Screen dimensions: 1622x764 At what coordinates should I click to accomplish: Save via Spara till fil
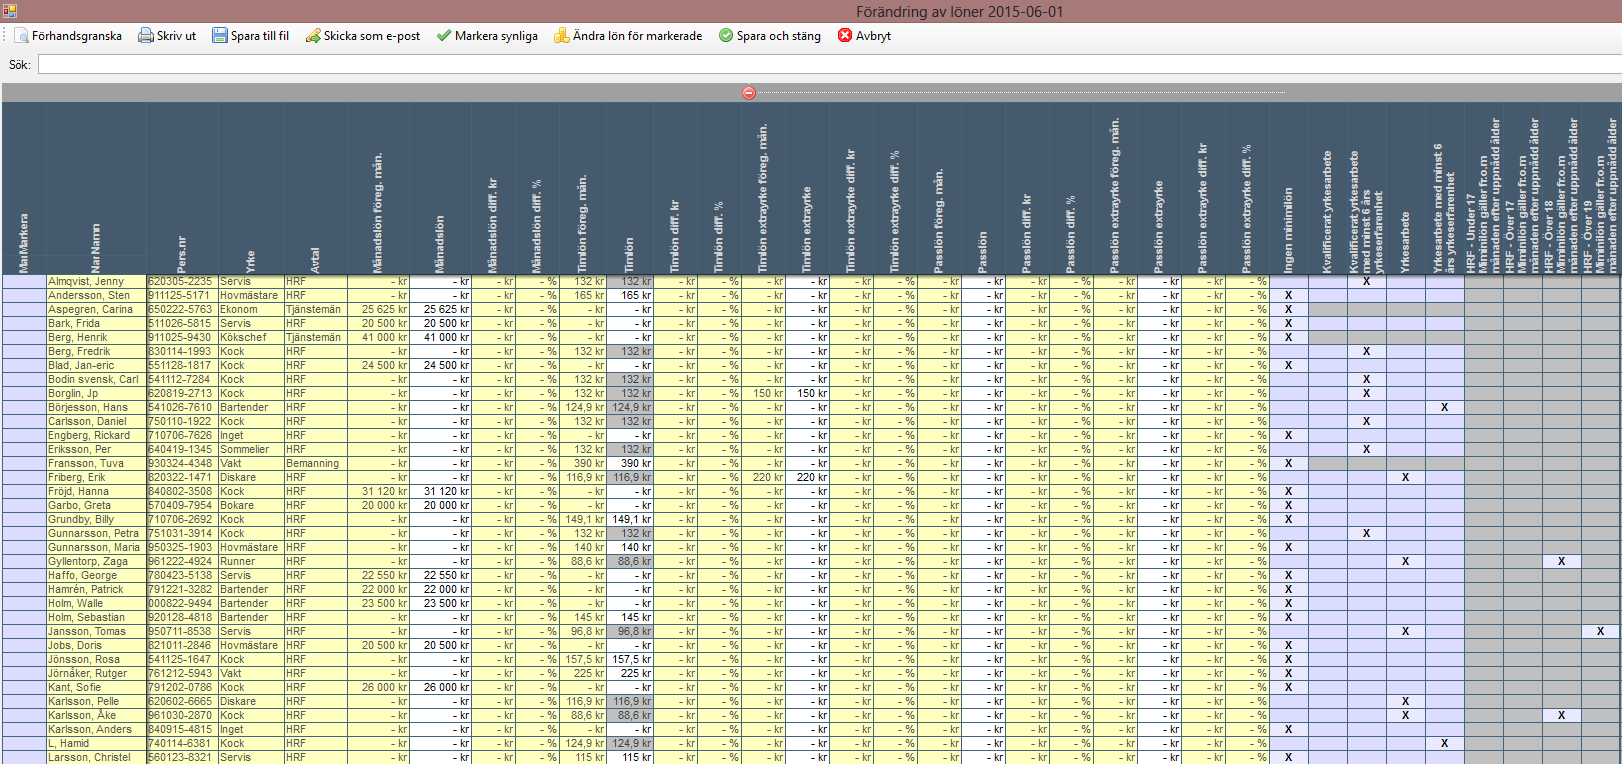250,36
